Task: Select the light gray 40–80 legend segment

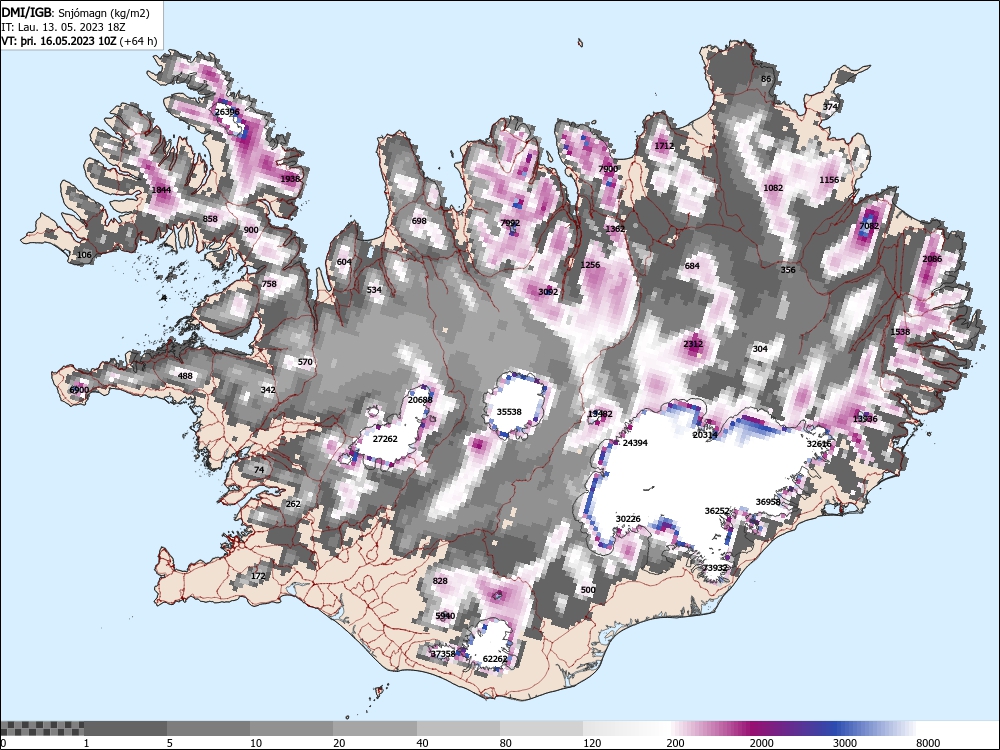Action: point(458,728)
